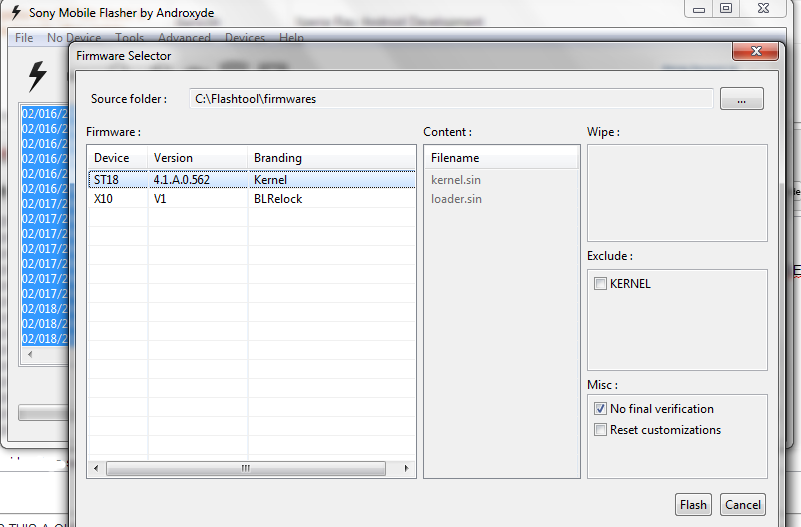Click loader.sin in the Content list
Screen dimensions: 801x527
point(456,199)
